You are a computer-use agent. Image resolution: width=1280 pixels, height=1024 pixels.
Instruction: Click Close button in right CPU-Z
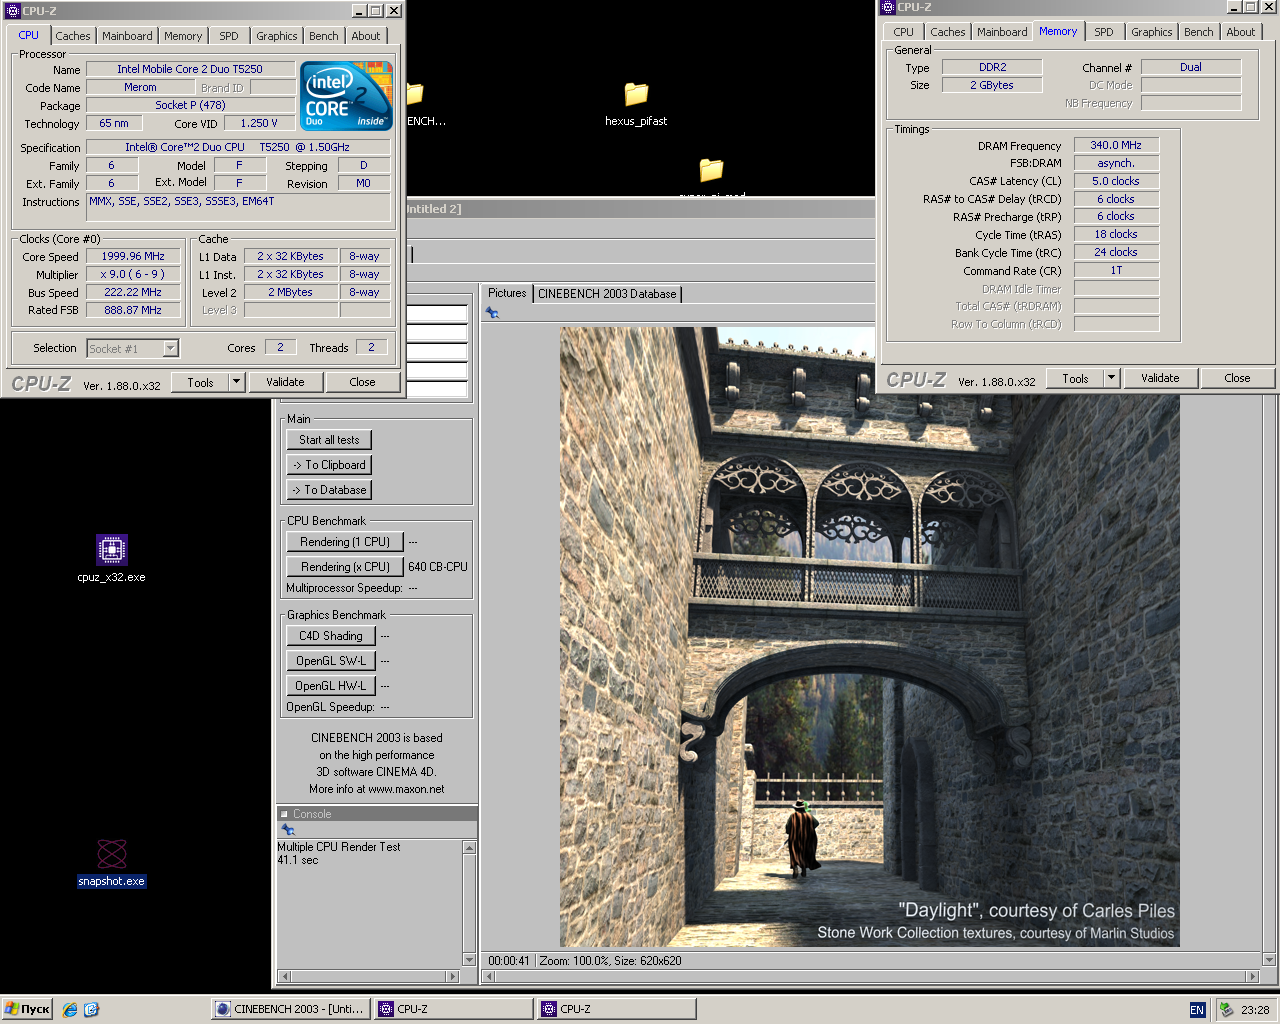click(1237, 378)
